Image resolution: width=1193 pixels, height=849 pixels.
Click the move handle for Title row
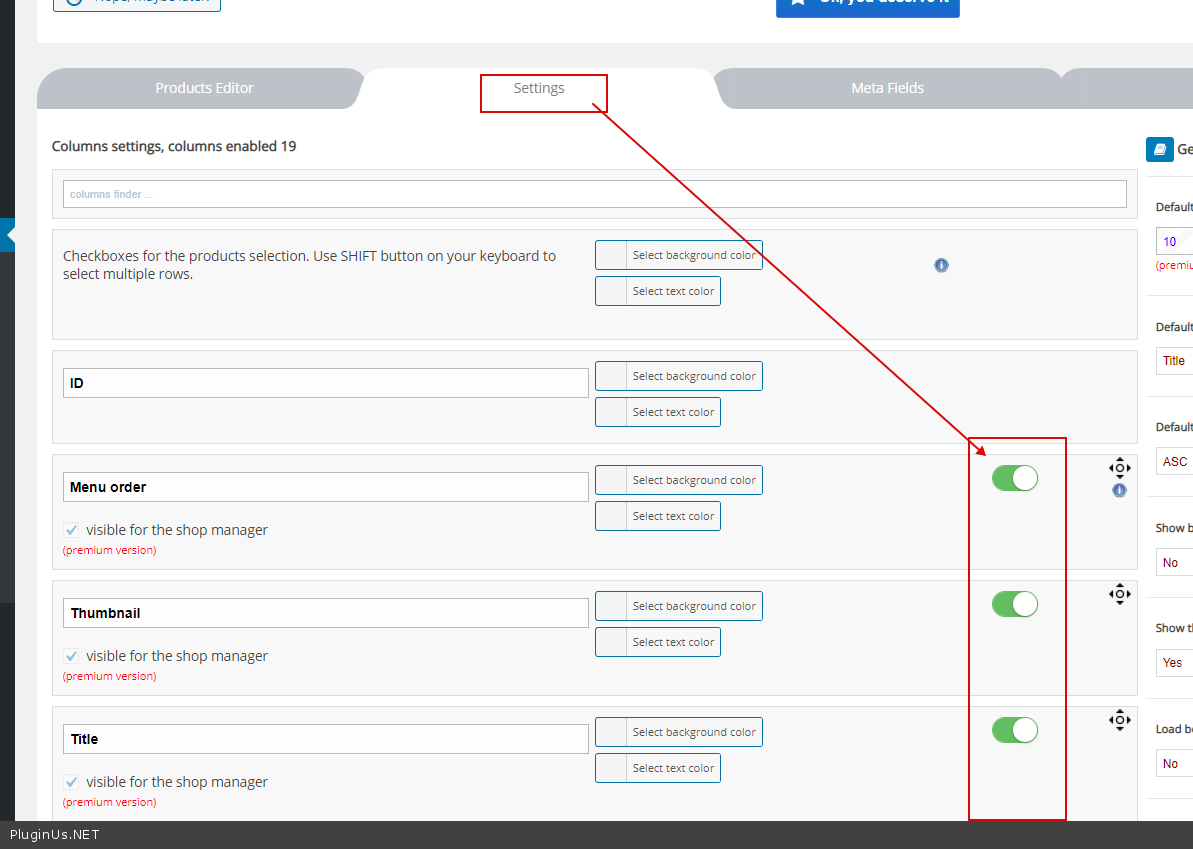(x=1119, y=720)
